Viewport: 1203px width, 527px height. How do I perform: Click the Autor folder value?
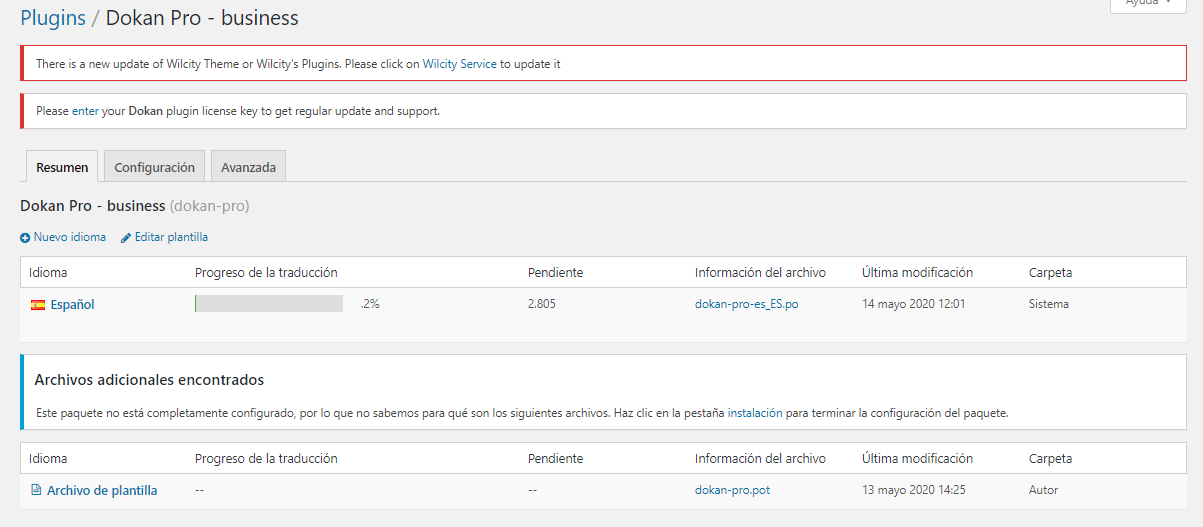tap(1043, 490)
